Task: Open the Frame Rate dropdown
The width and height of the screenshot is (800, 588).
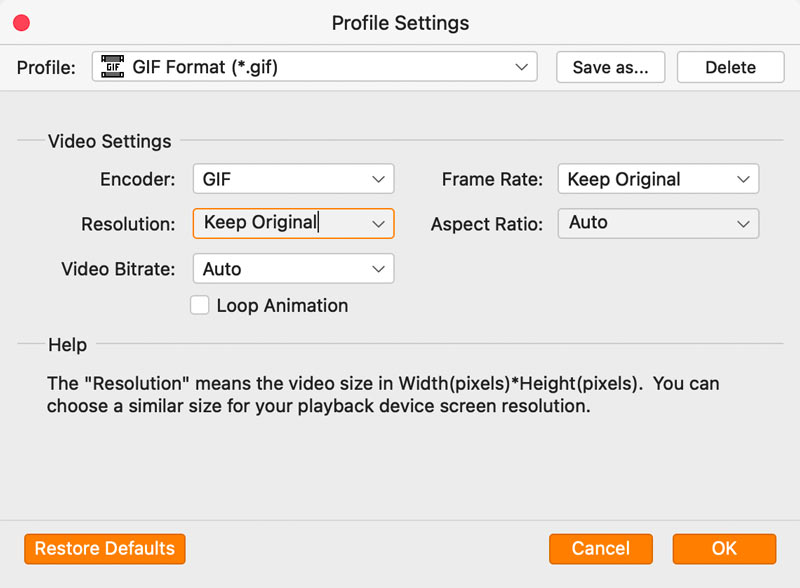Action: tap(658, 180)
